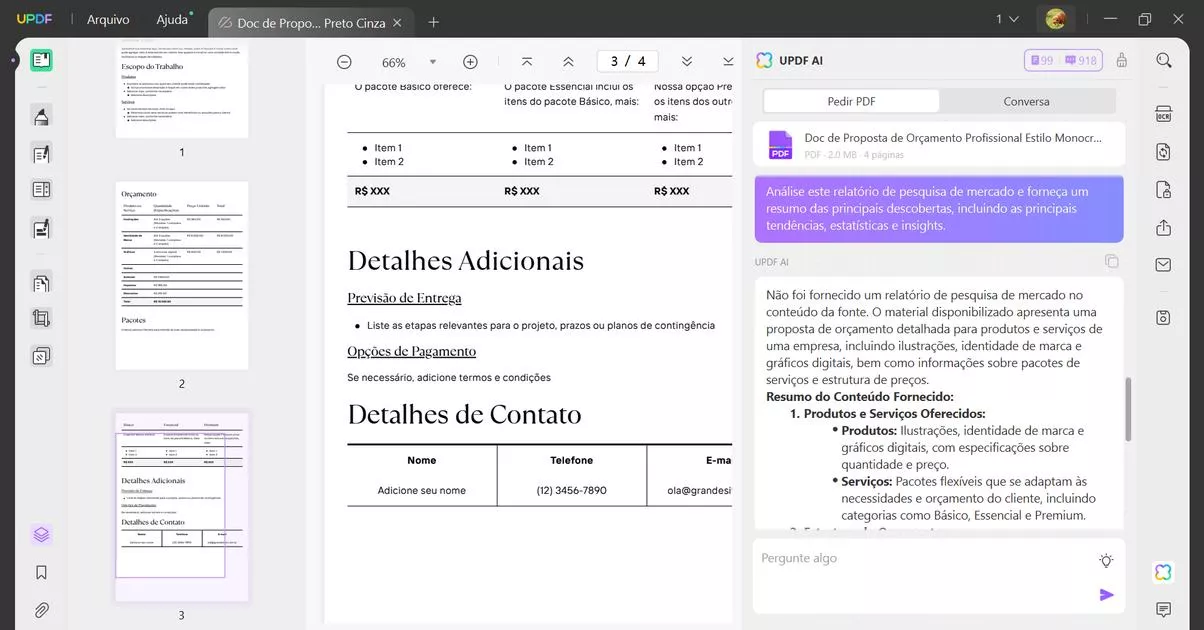Open the zoom level dropdown beside 66%
This screenshot has height=630, width=1204.
pyautogui.click(x=432, y=61)
